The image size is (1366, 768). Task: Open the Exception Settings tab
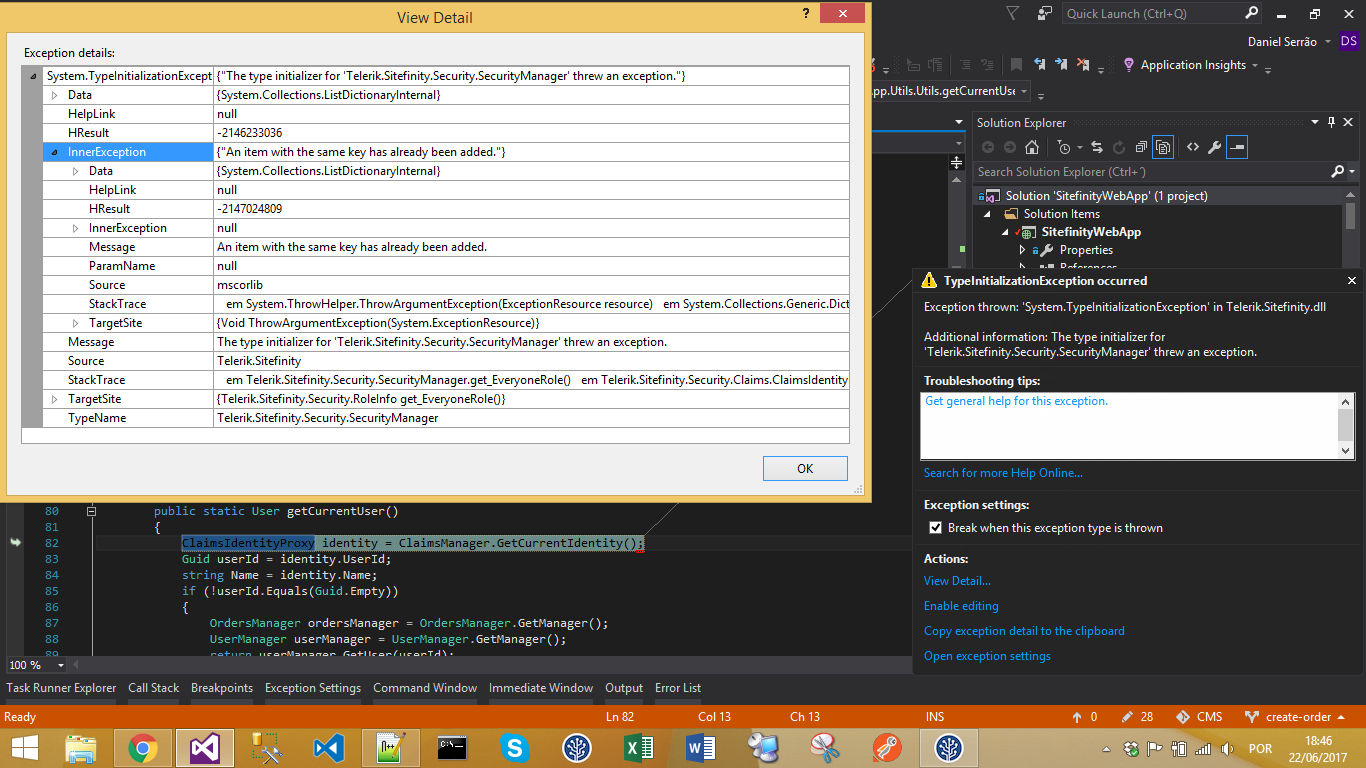click(x=313, y=688)
